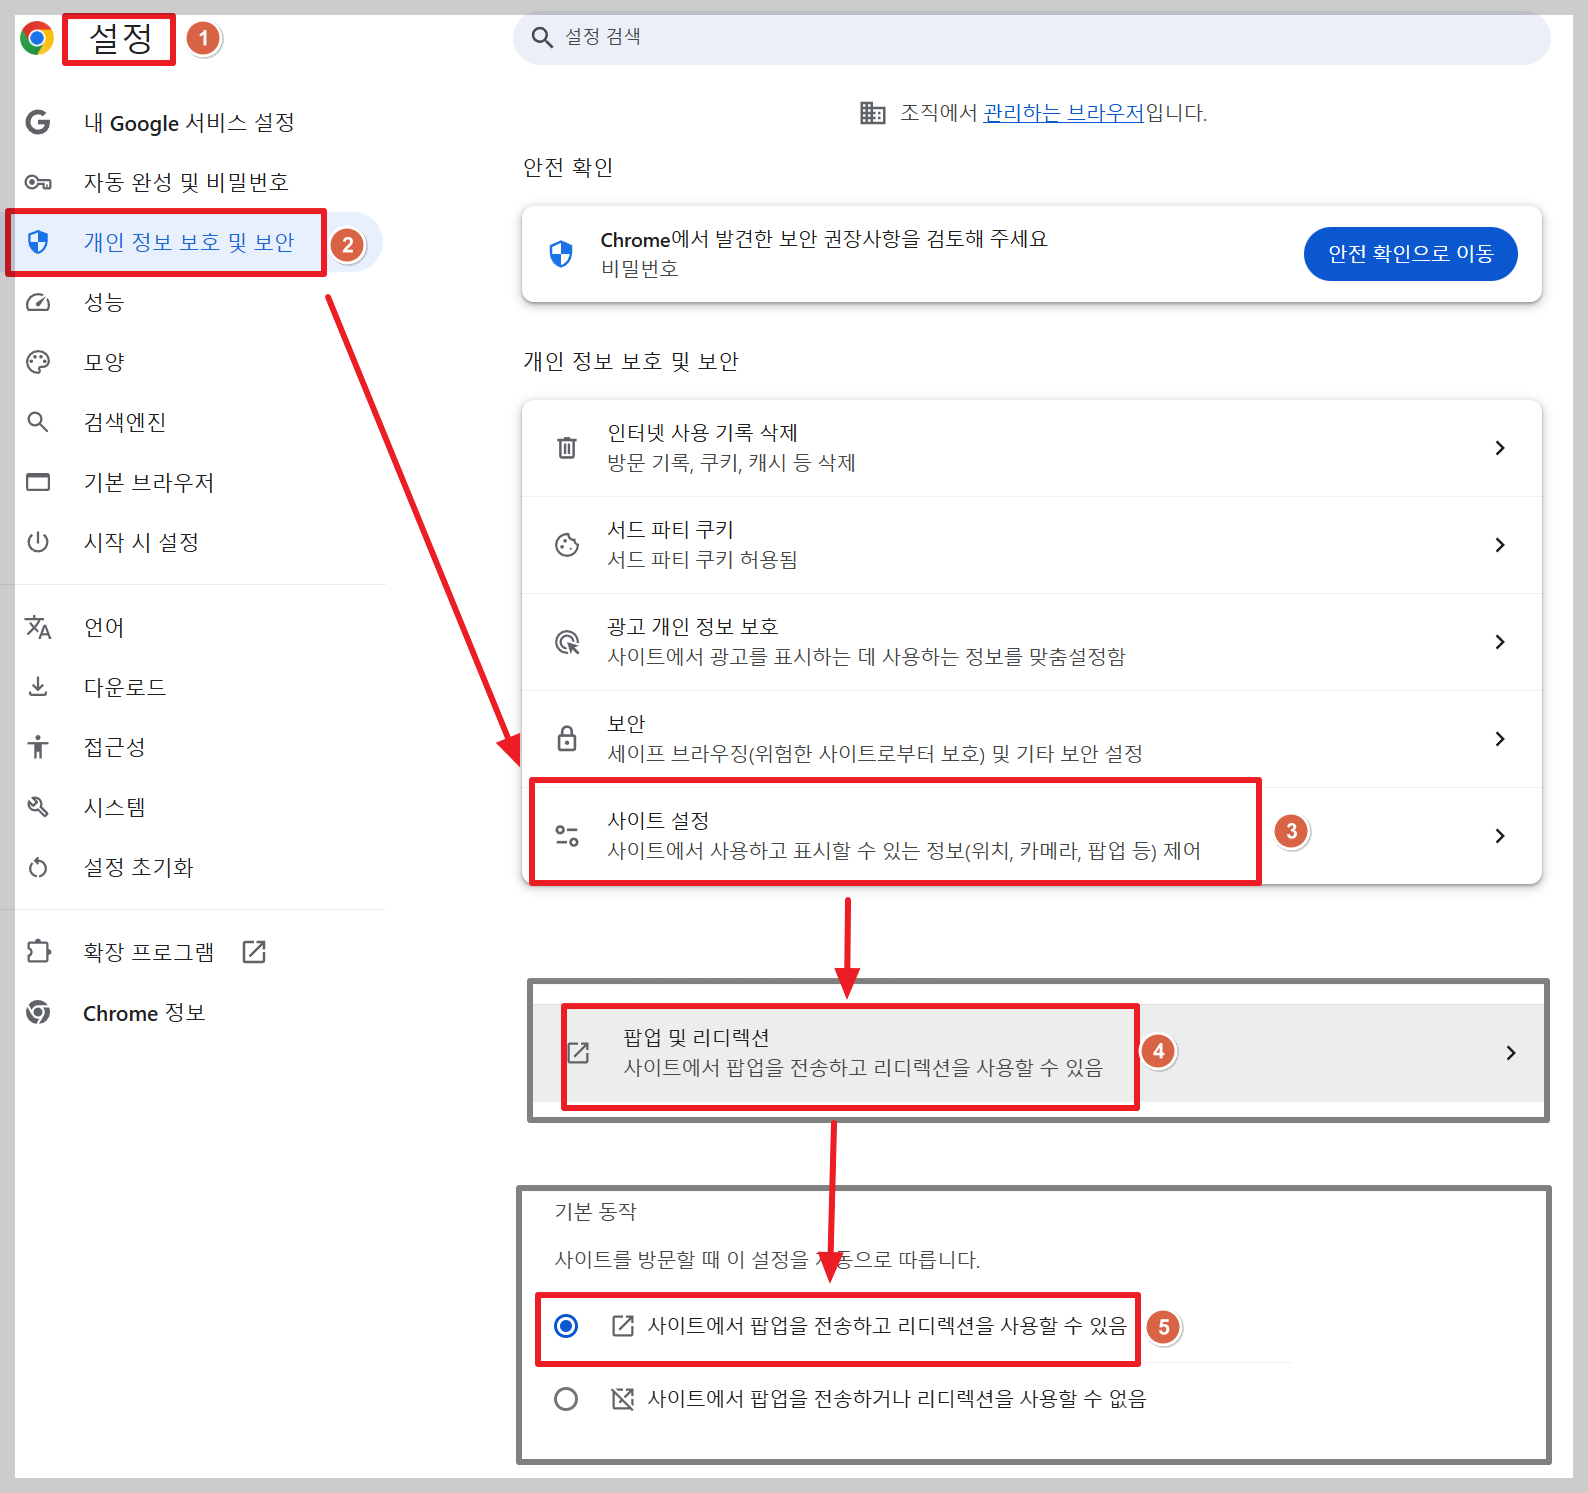This screenshot has width=1588, height=1493.
Task: Open the 성능 settings menu
Action: (x=104, y=302)
